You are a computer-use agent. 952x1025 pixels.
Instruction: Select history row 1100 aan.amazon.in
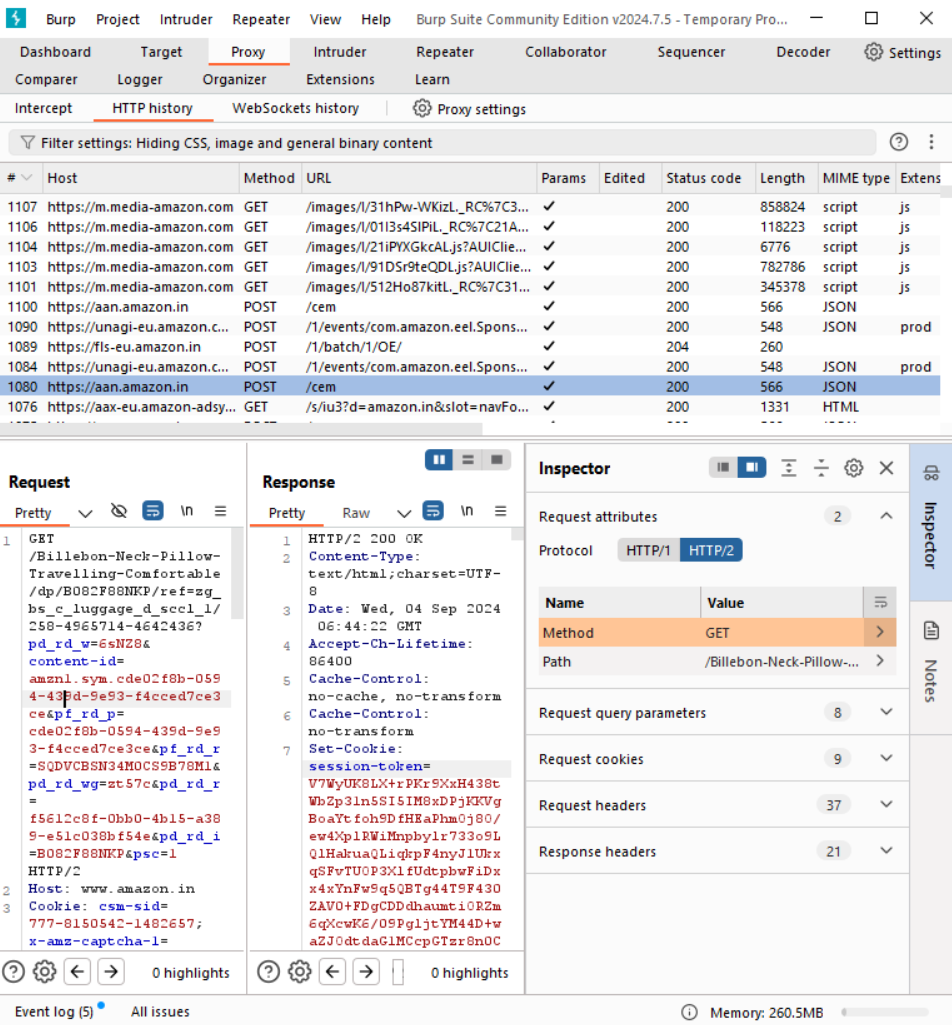click(x=470, y=307)
